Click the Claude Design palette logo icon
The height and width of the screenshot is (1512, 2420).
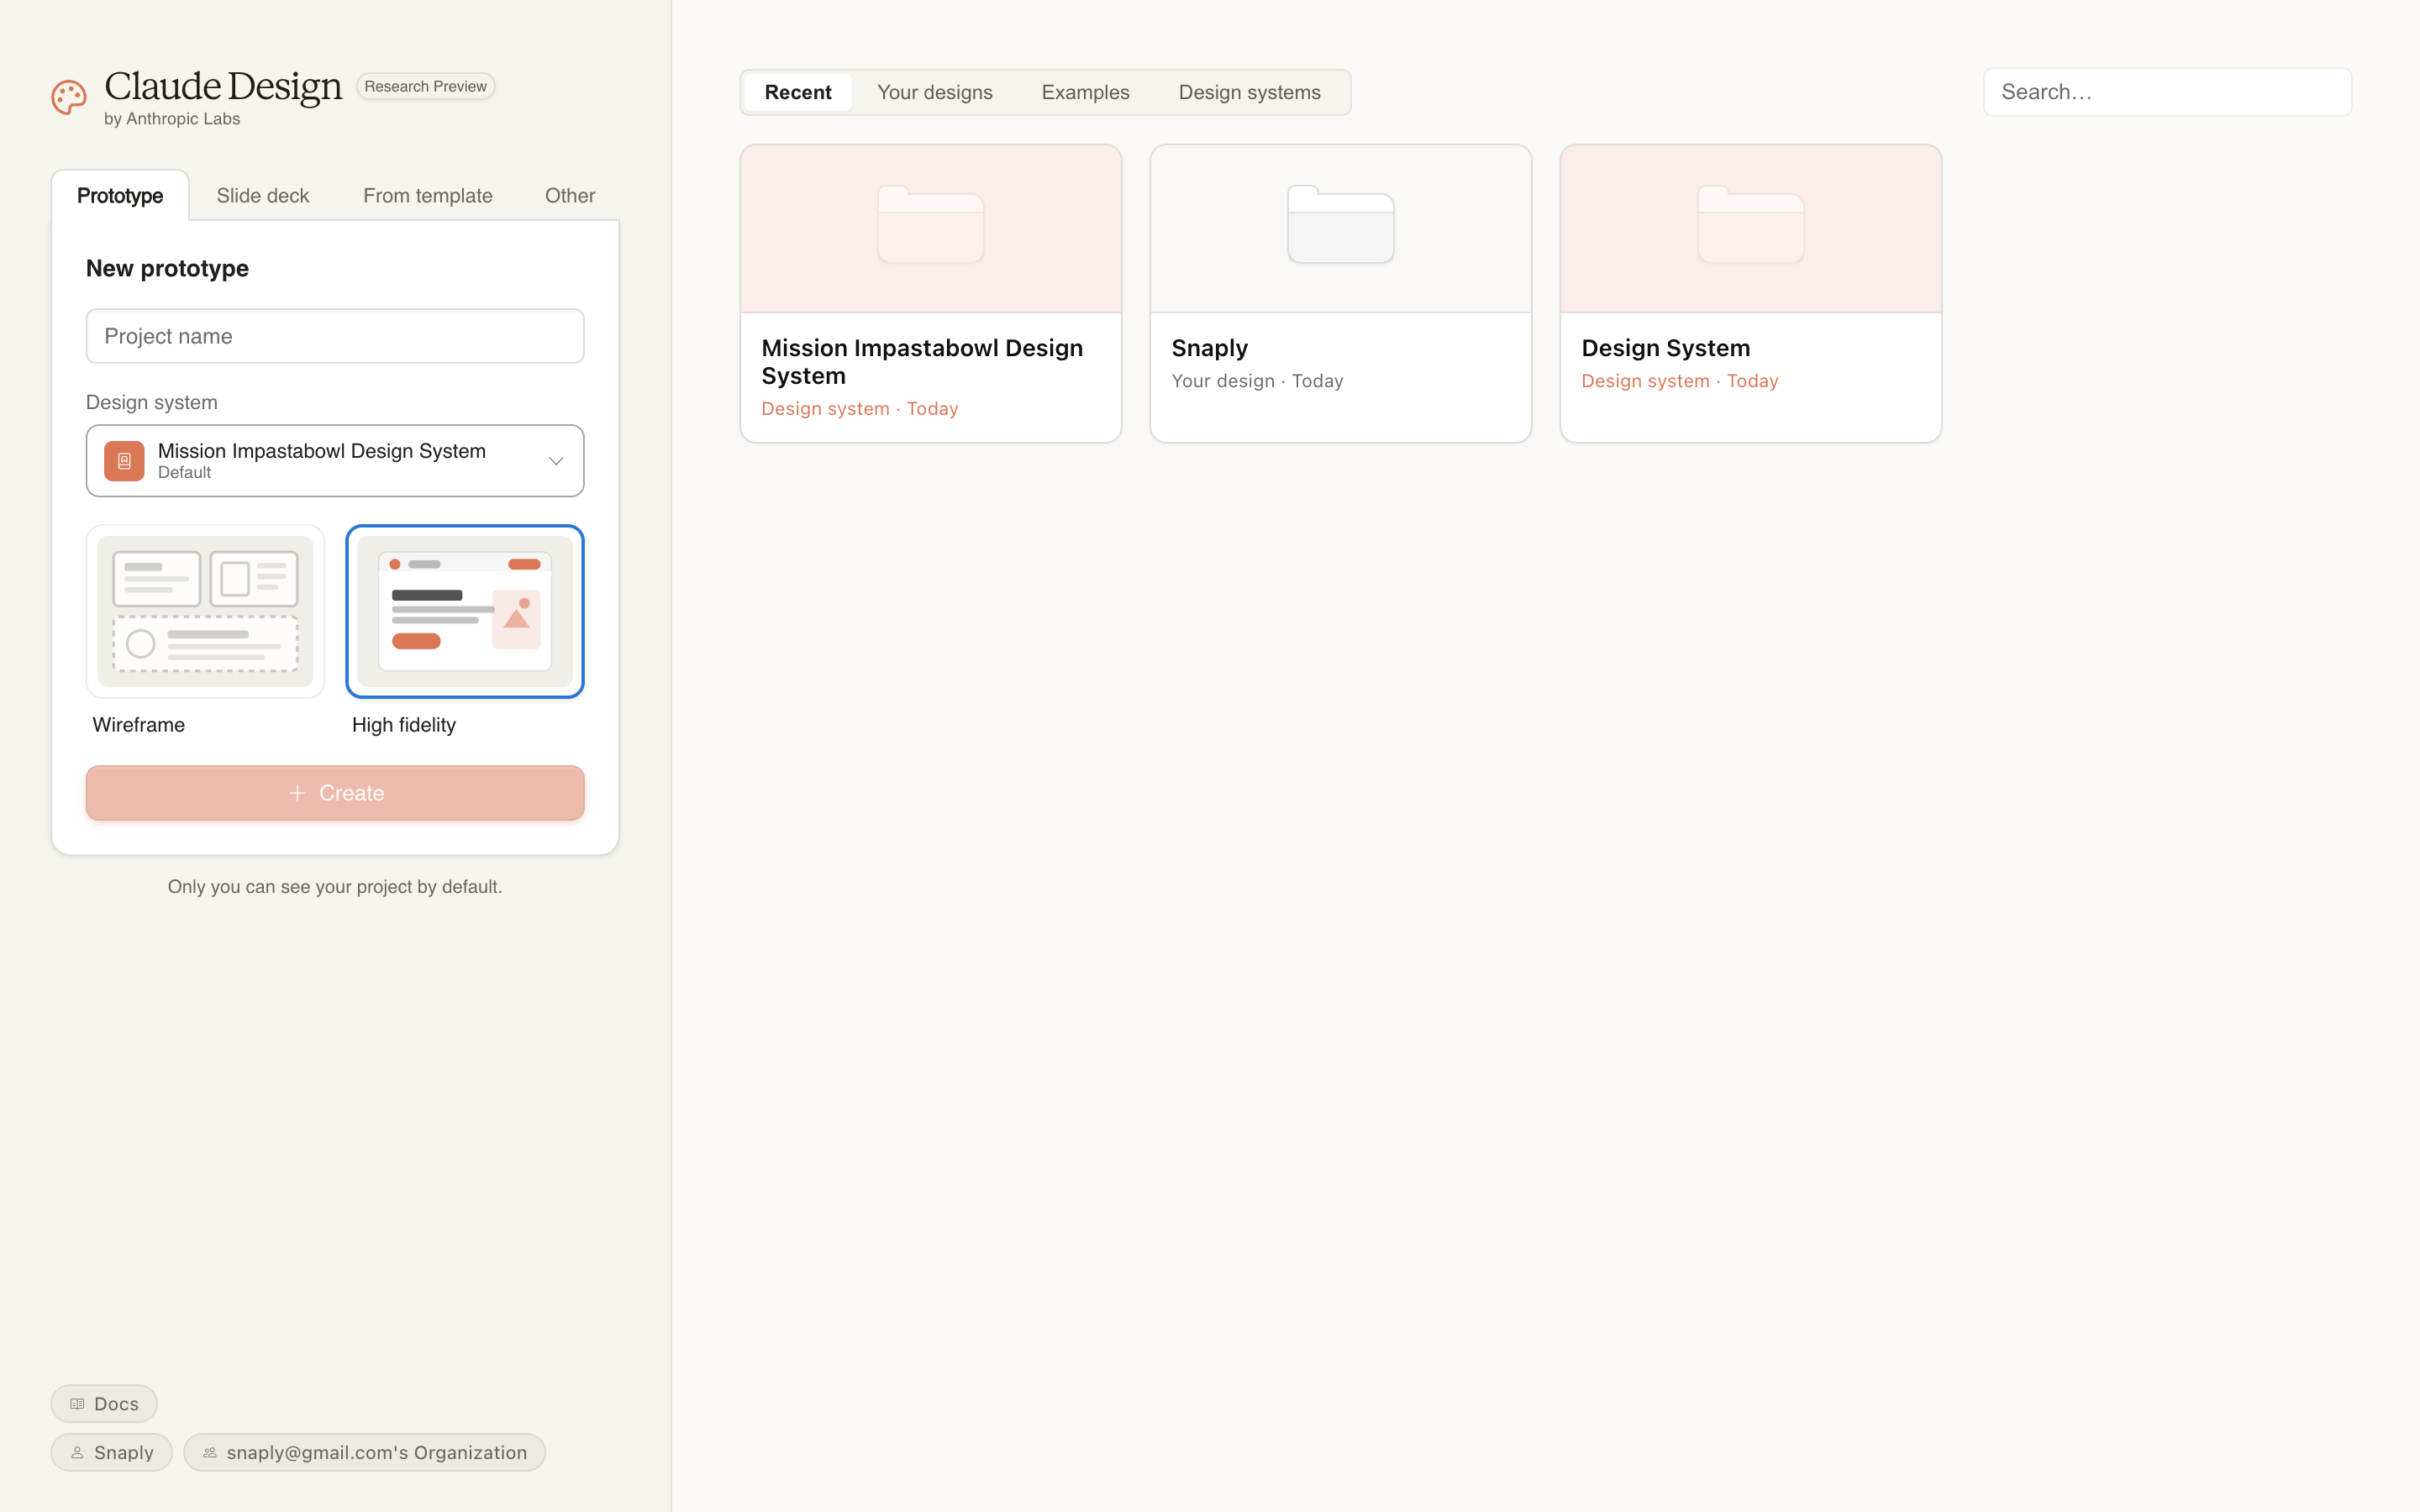coord(69,98)
